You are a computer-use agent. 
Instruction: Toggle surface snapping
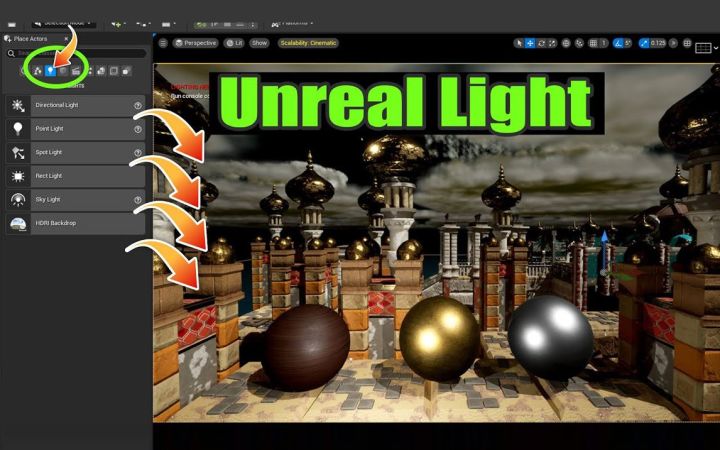pos(579,43)
